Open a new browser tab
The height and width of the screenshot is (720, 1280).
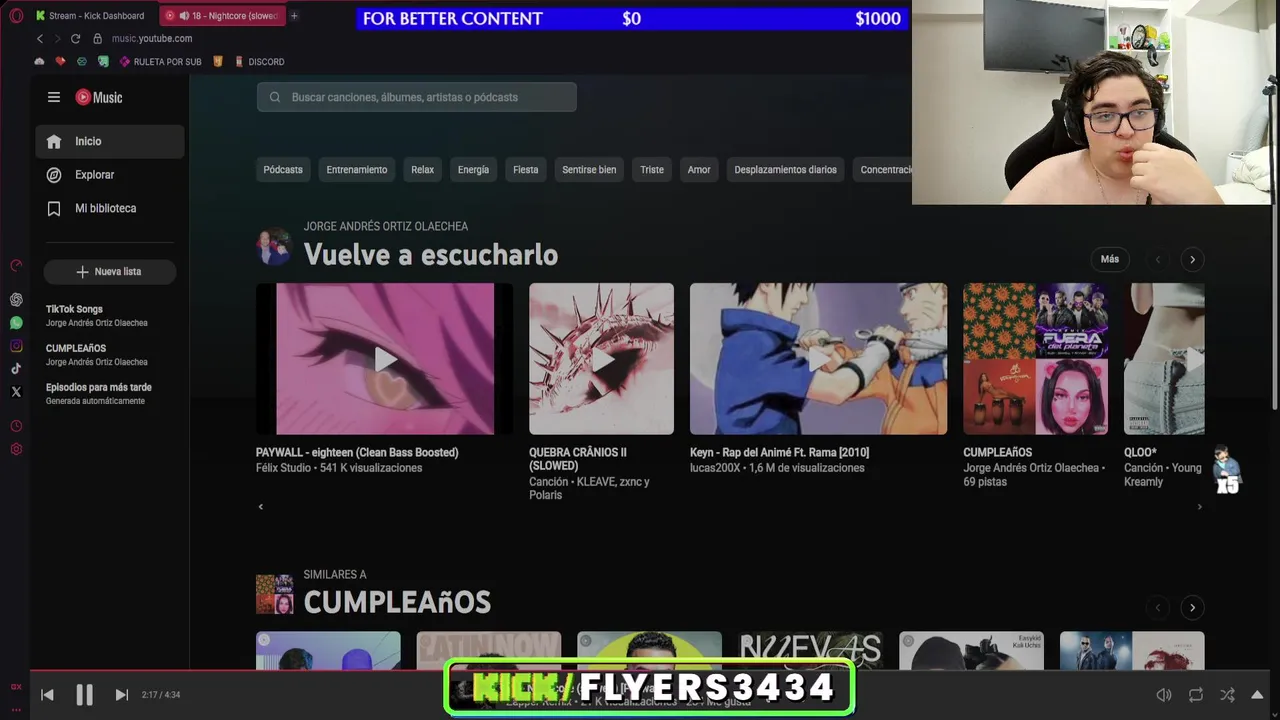point(294,16)
